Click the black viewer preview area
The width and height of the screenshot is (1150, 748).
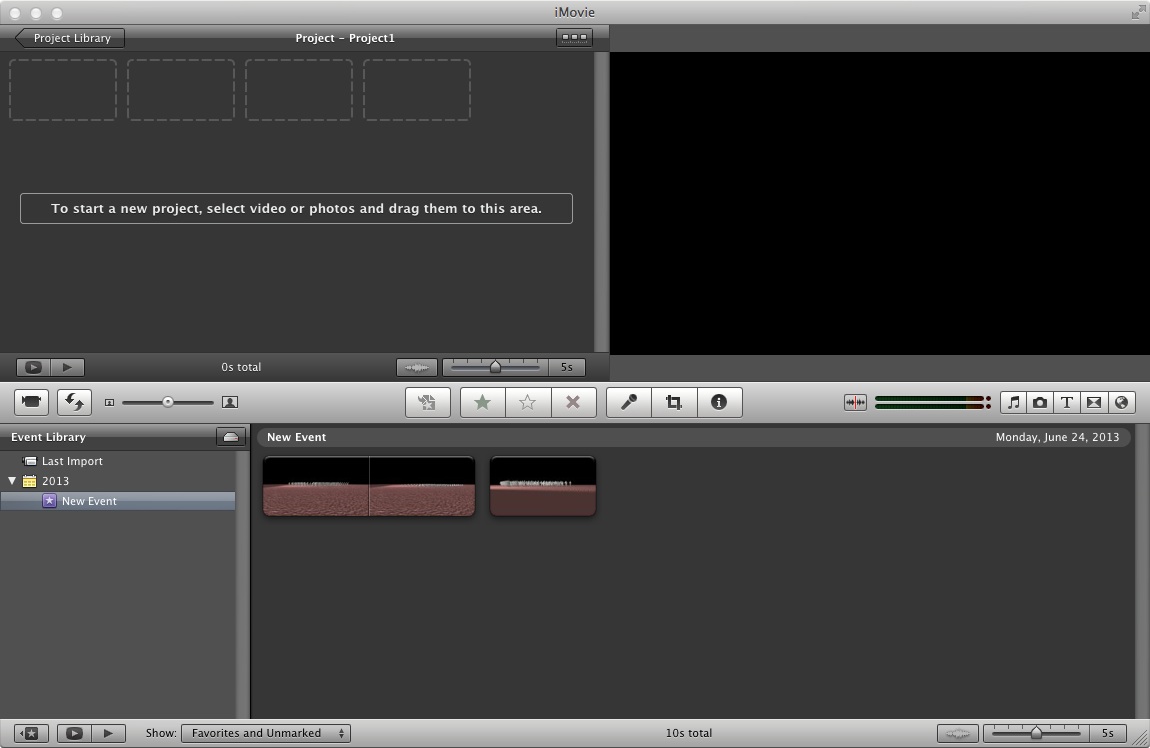(x=879, y=203)
